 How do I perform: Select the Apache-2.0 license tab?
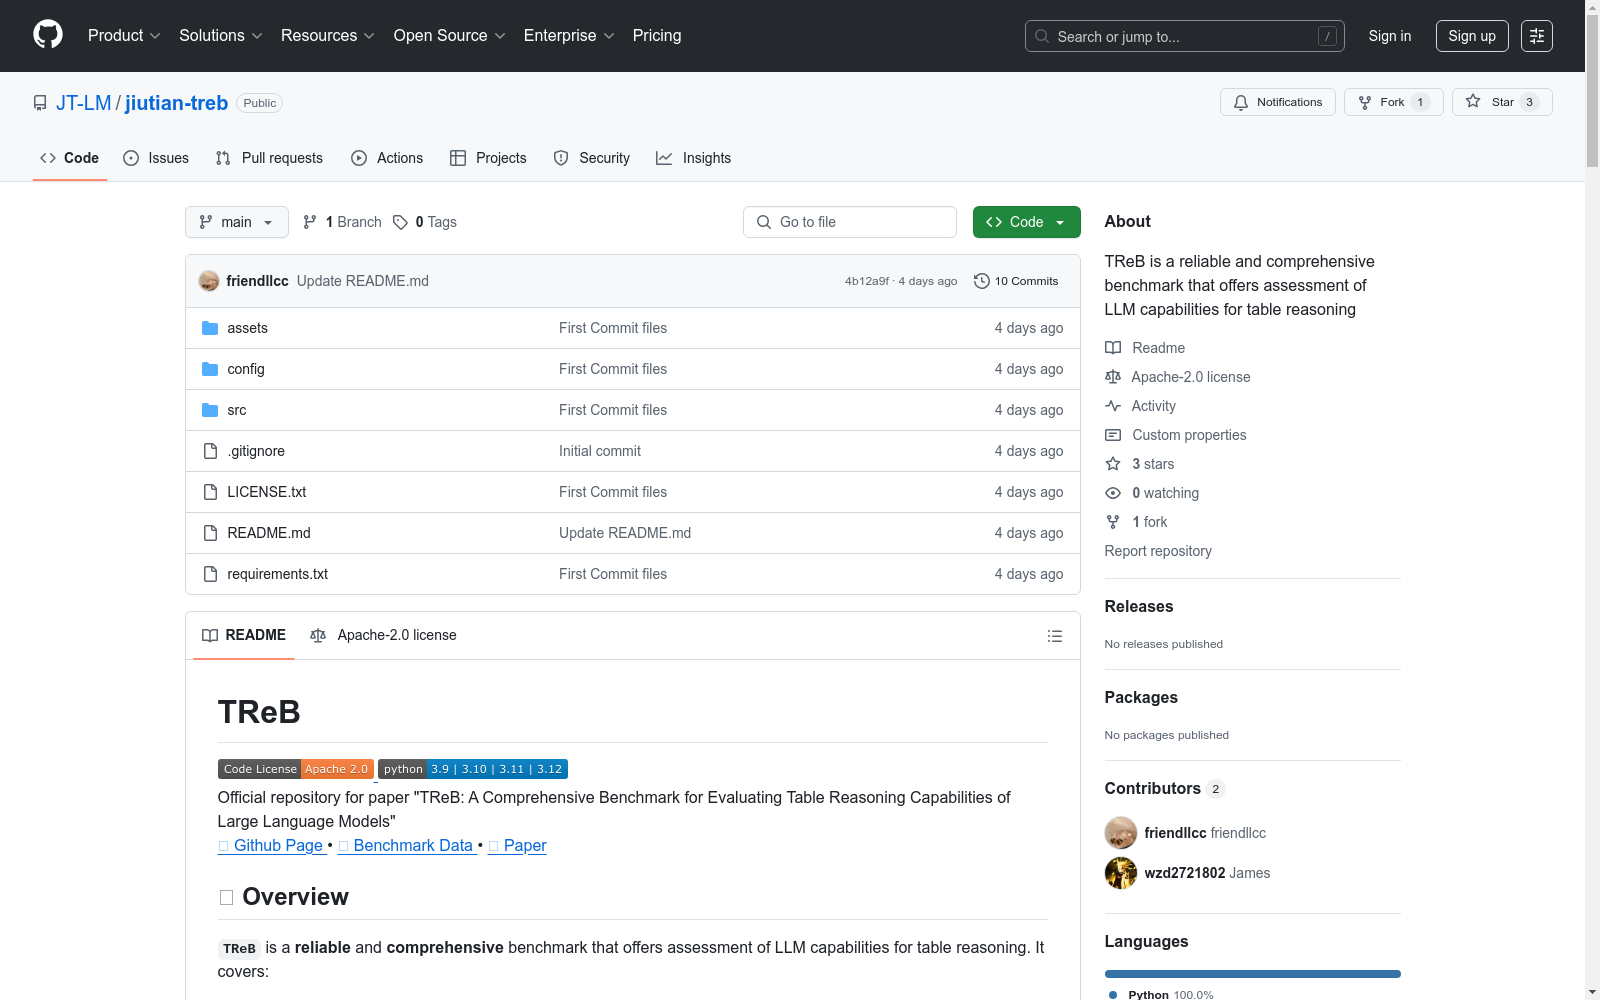click(384, 635)
